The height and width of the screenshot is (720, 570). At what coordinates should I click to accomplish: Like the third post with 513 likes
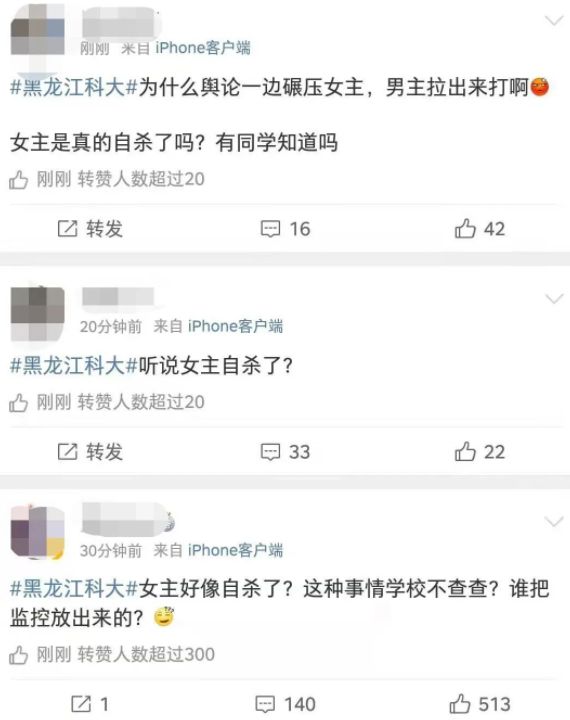coord(480,704)
